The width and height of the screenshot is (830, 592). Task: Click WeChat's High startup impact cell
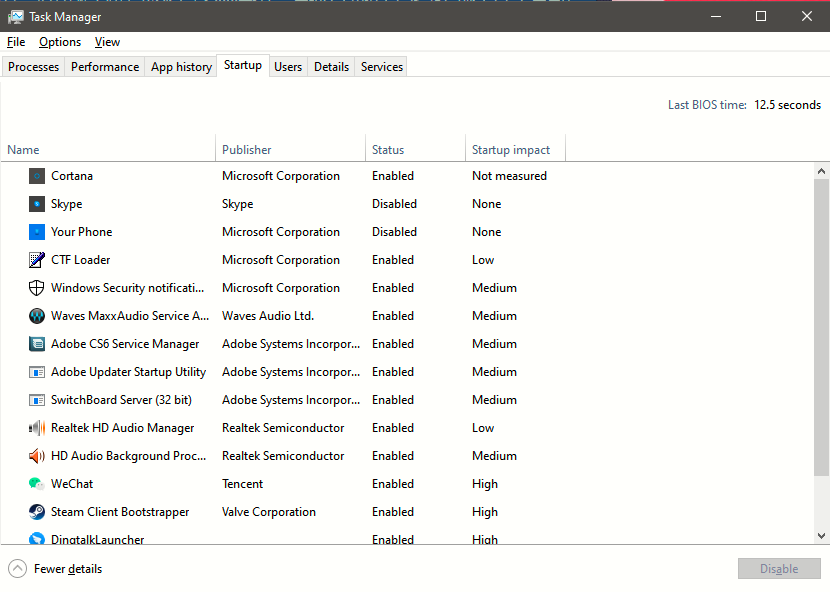click(485, 484)
